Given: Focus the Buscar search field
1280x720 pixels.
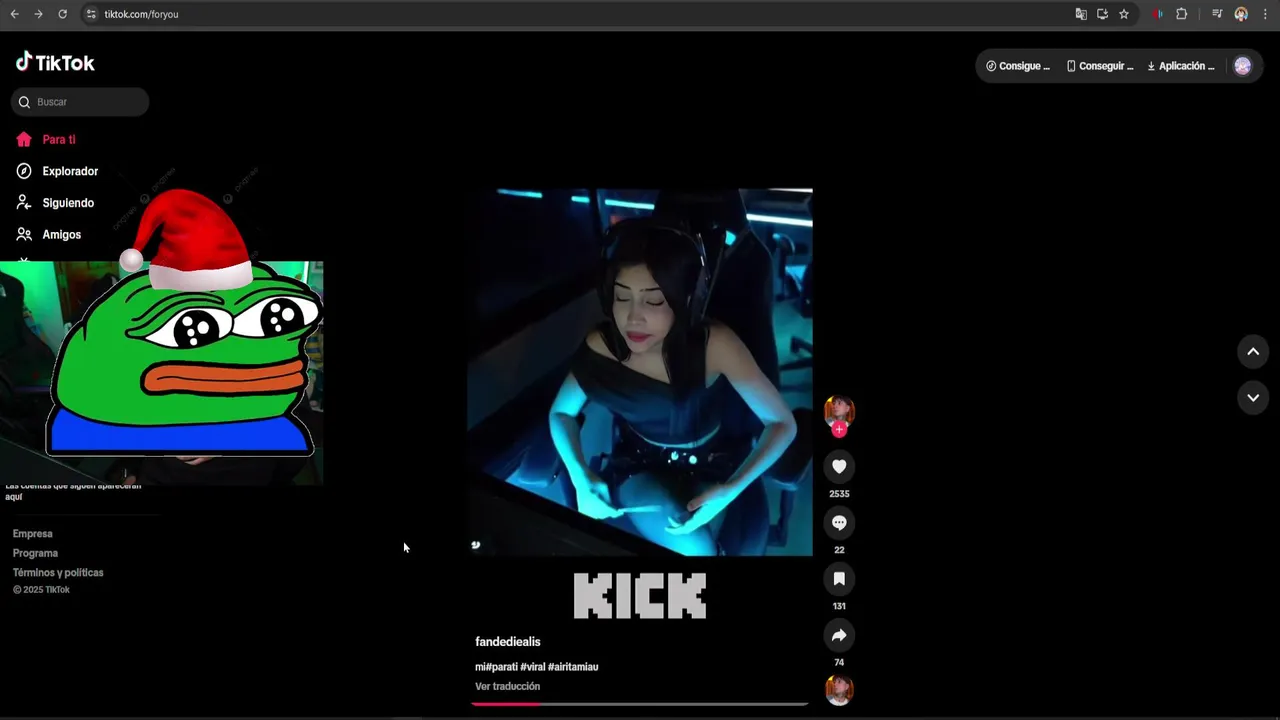Looking at the screenshot, I should (80, 102).
